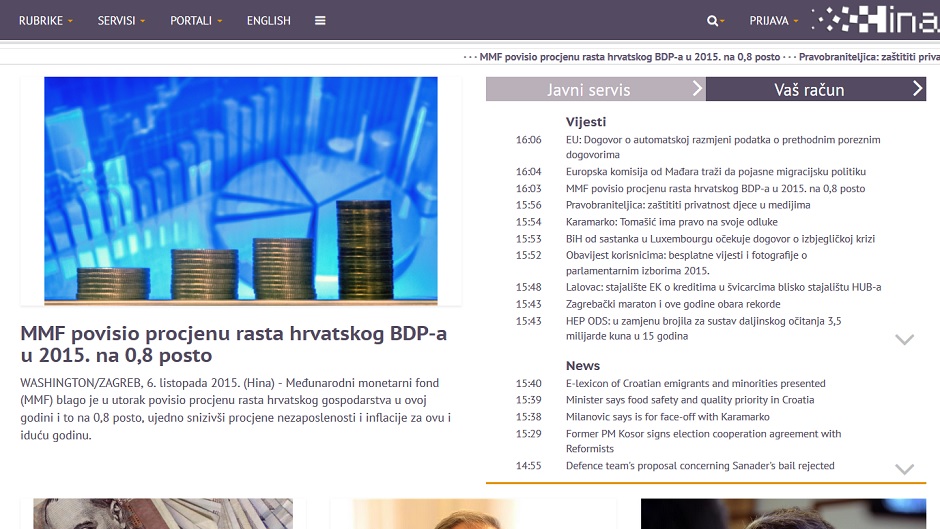The image size is (940, 529).
Task: Click the arrow on Vaš račun tab
Action: point(917,89)
